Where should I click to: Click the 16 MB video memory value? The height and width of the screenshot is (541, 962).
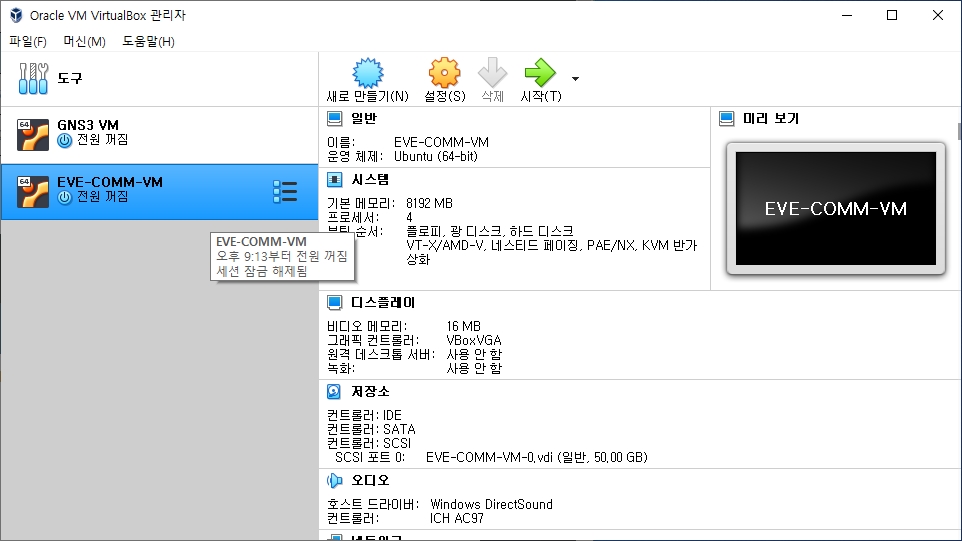pyautogui.click(x=463, y=326)
